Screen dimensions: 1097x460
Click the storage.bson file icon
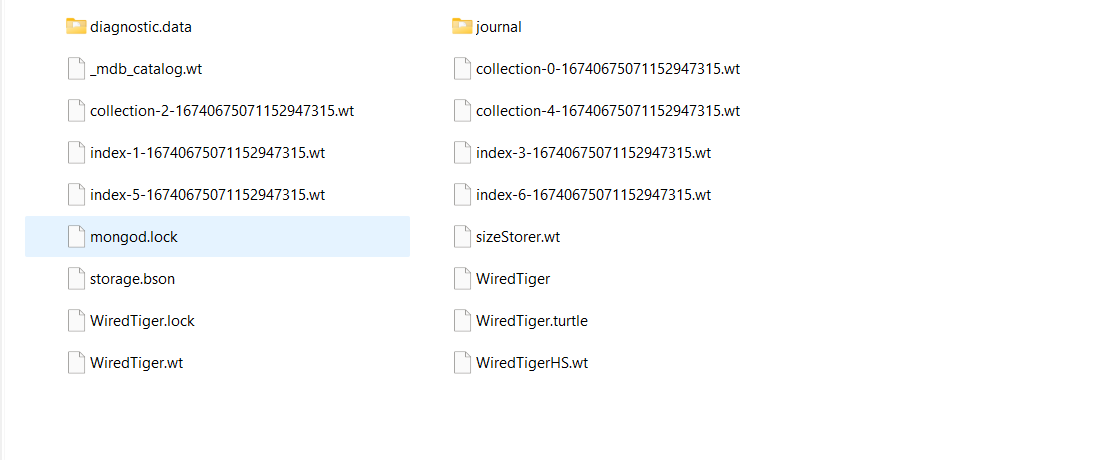(x=76, y=279)
